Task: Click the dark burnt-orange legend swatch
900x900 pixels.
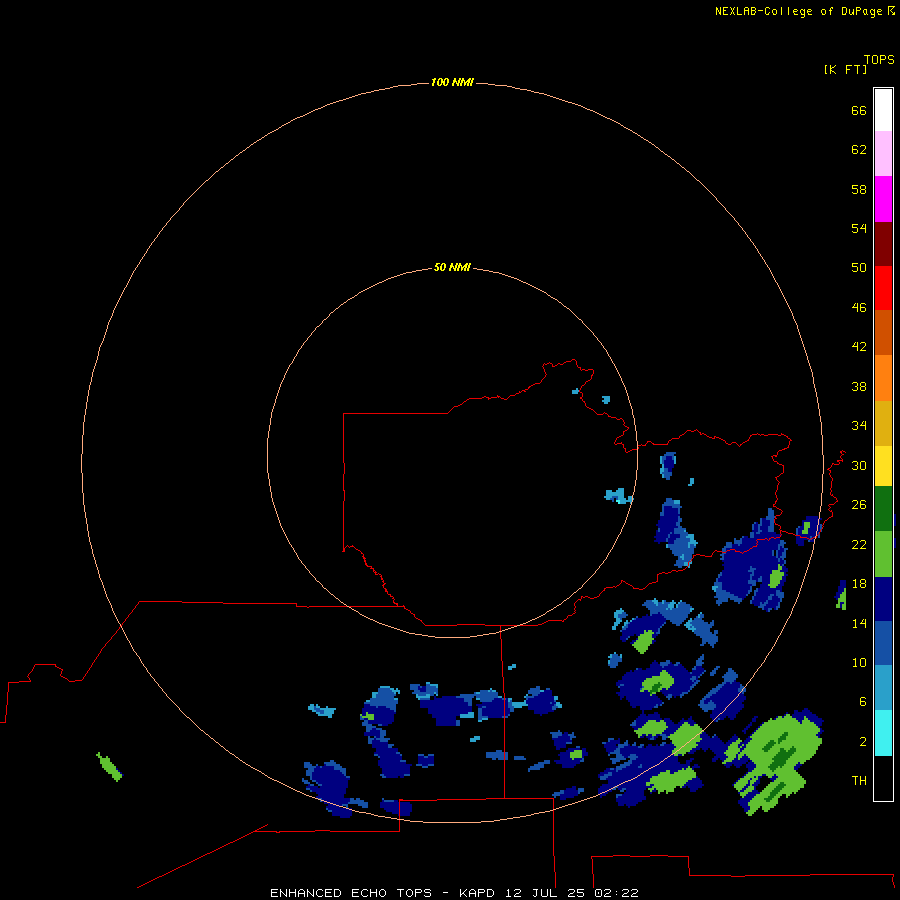Action: [x=883, y=332]
